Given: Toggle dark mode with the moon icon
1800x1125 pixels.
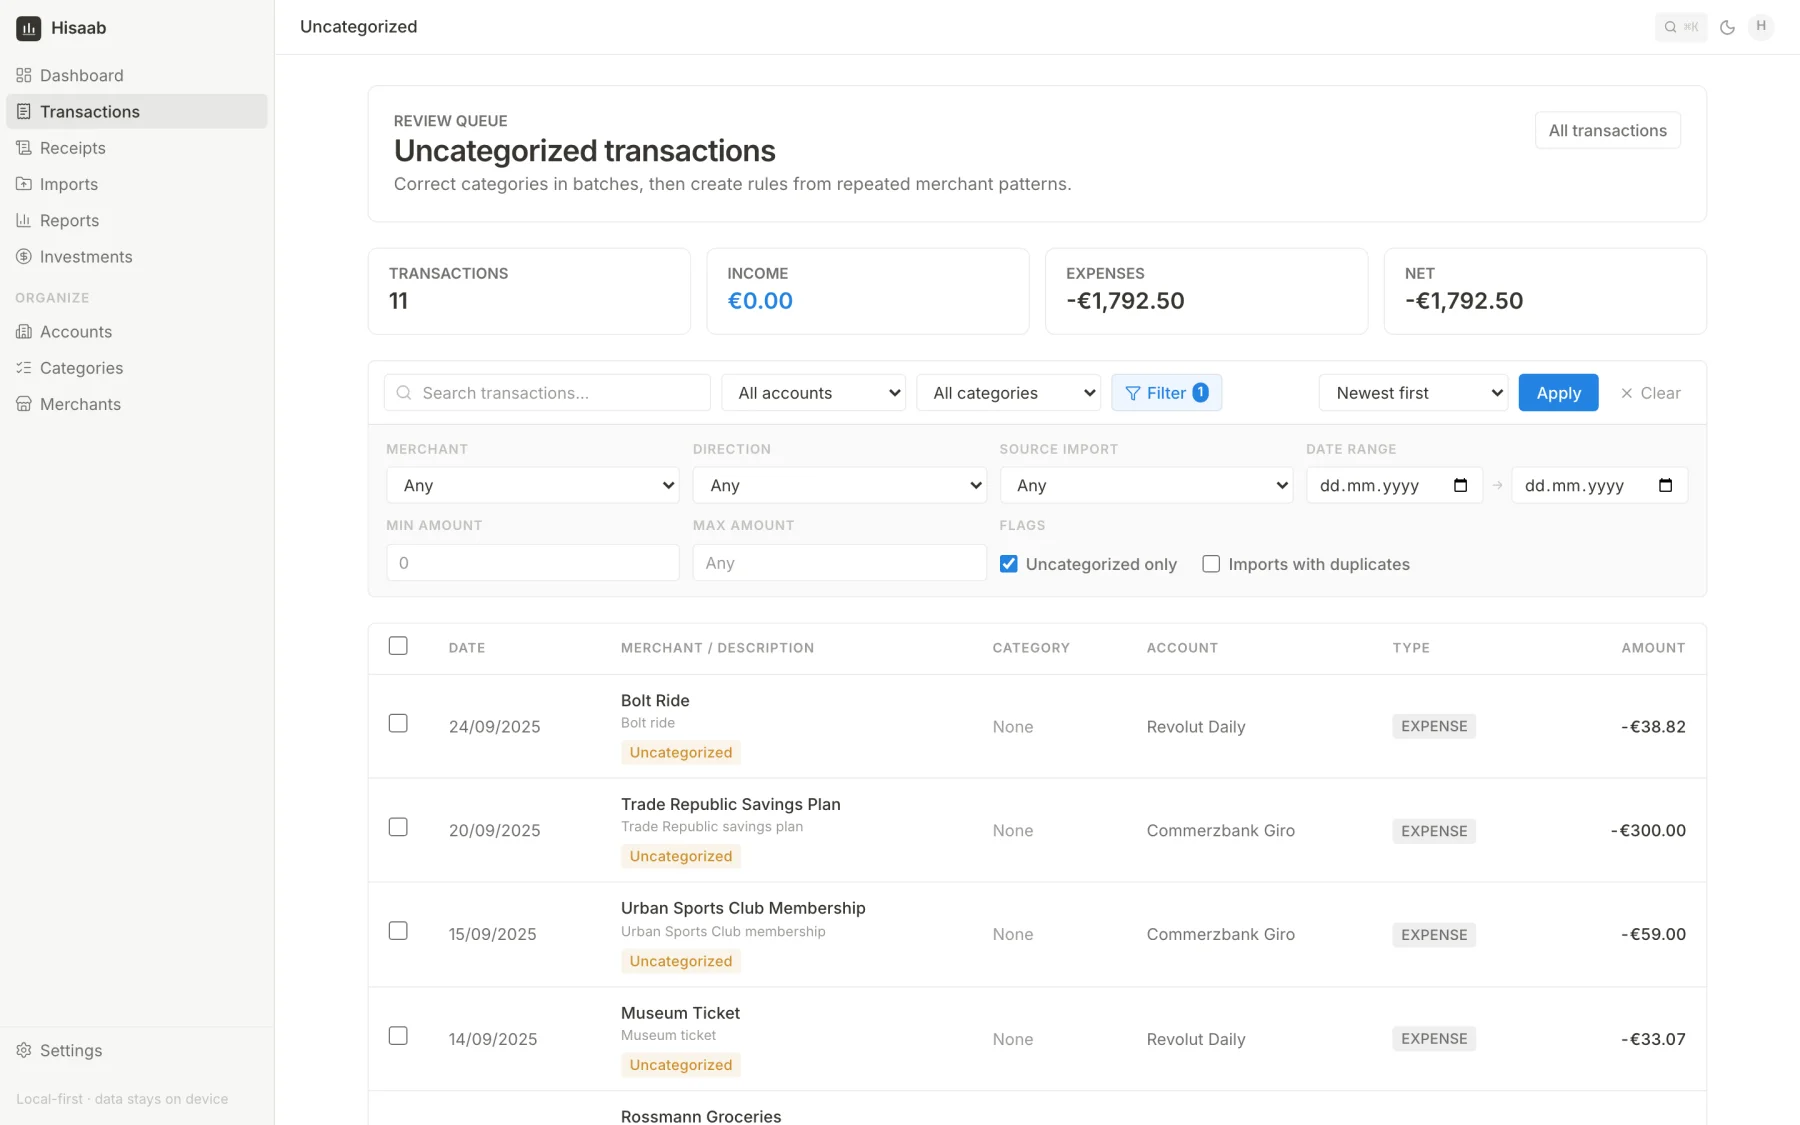Looking at the screenshot, I should coord(1727,27).
